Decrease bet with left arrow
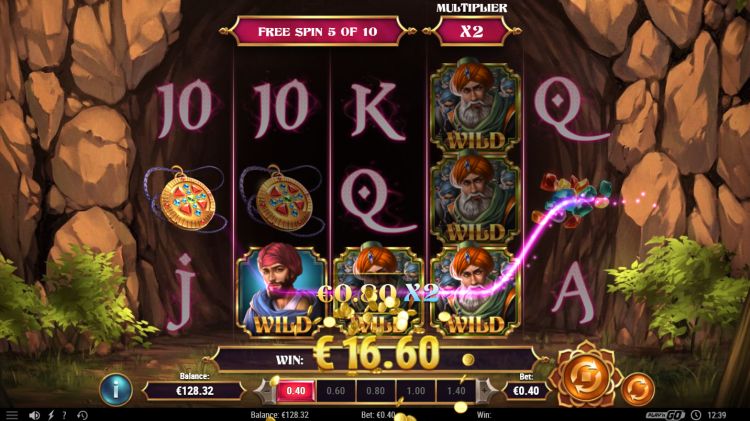The width and height of the screenshot is (750, 421). pyautogui.click(x=265, y=391)
